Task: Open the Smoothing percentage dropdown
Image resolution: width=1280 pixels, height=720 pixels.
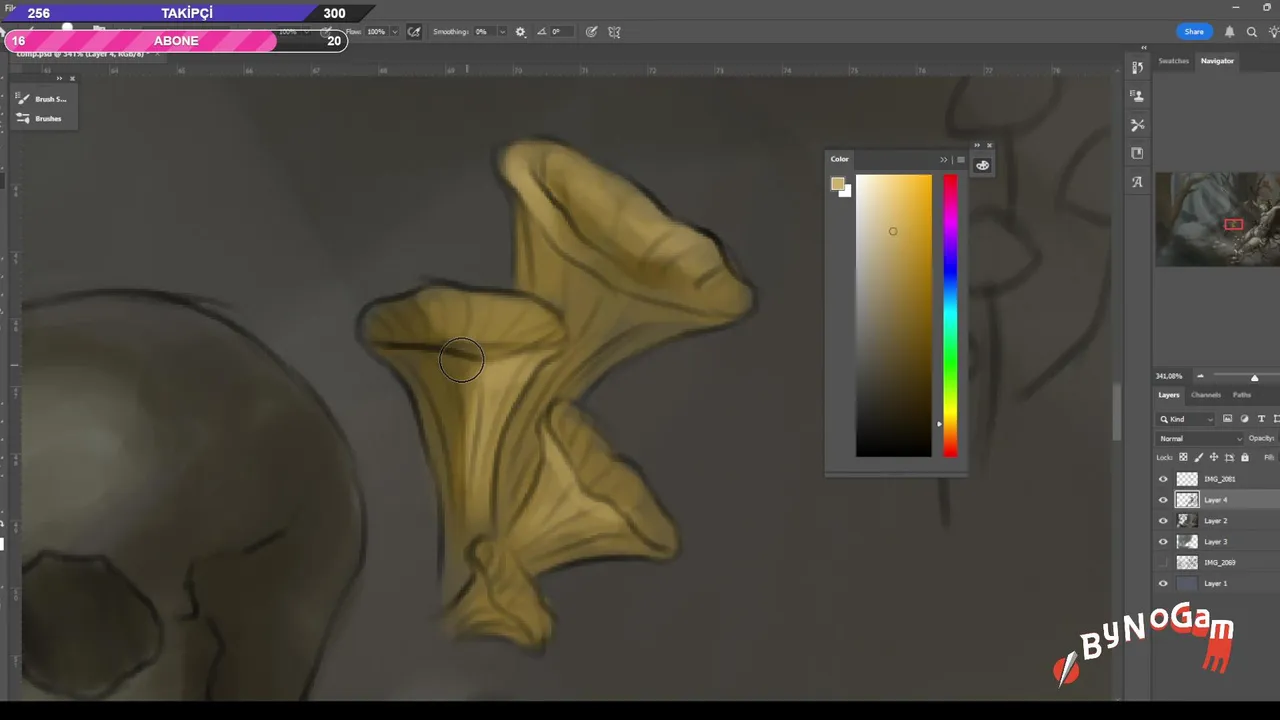Action: (502, 32)
